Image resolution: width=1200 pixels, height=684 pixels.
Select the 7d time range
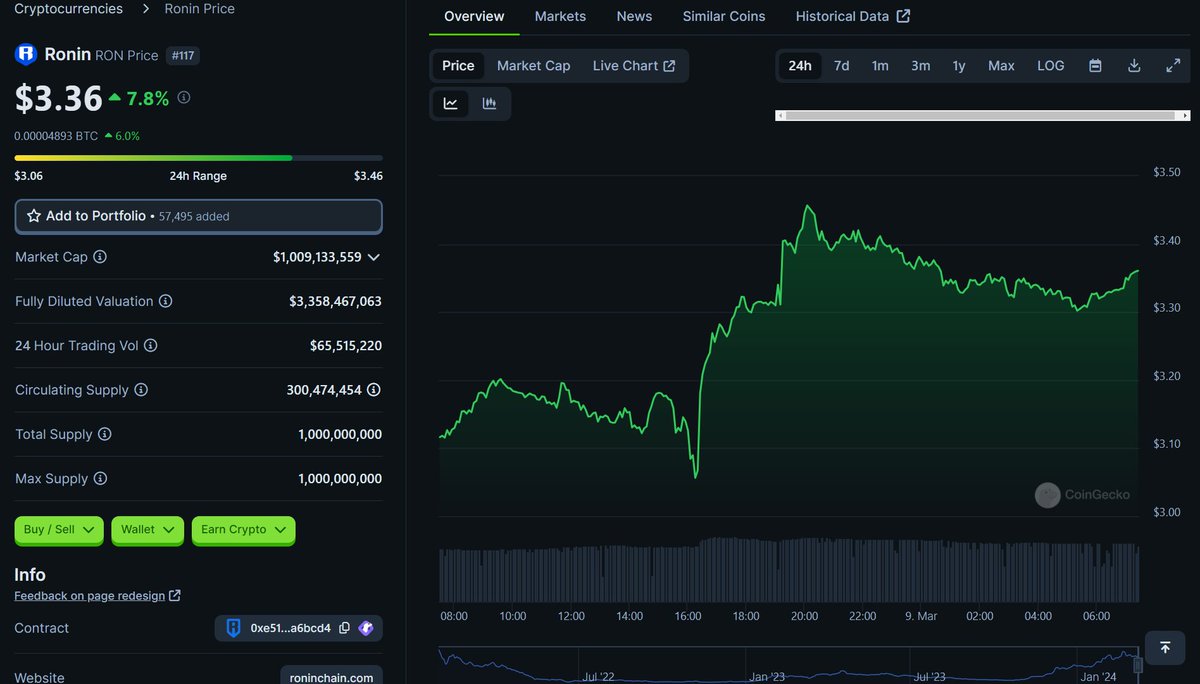point(842,66)
